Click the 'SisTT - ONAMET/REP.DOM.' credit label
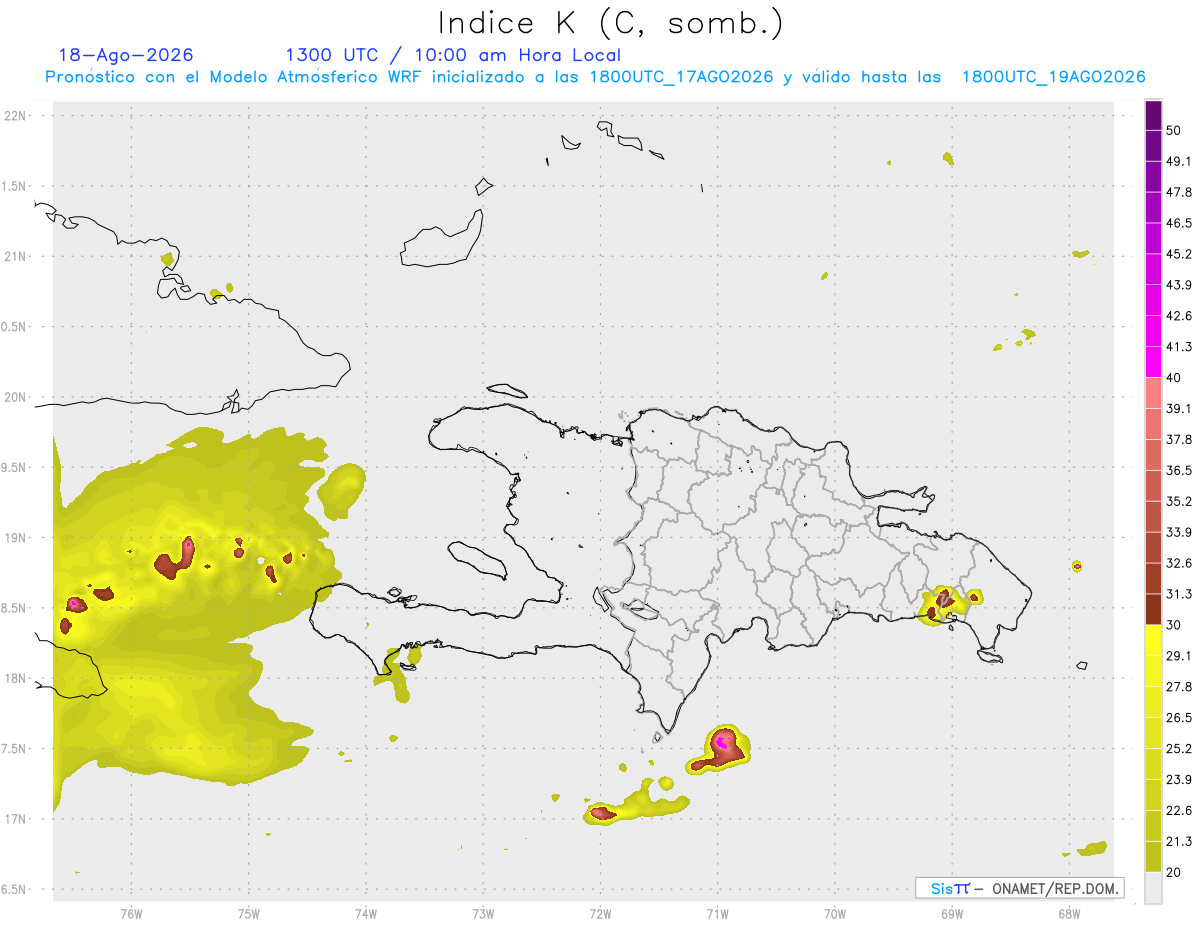The image size is (1200, 927). [1020, 888]
